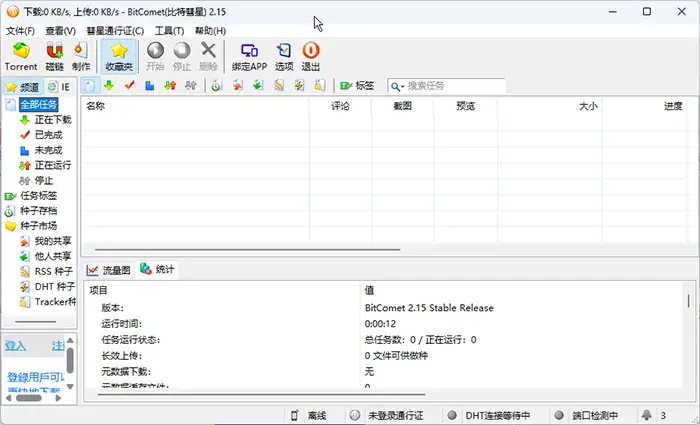Toggle the 收藏夹 favorites star button
Screen dimensions: 700x425
point(119,56)
